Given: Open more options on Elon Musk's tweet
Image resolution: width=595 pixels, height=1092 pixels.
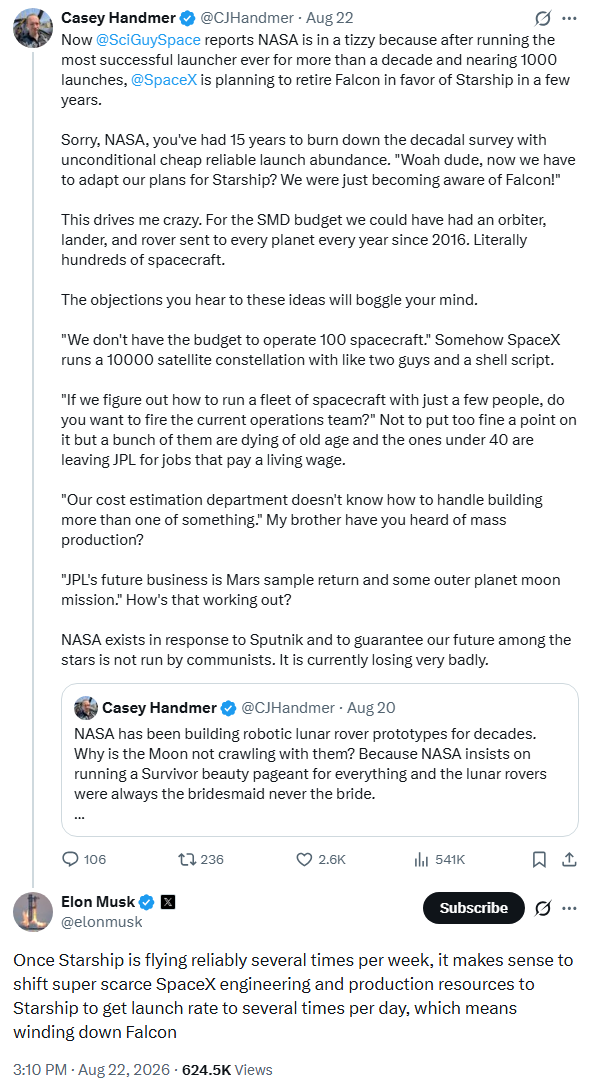Looking at the screenshot, I should pos(569,908).
